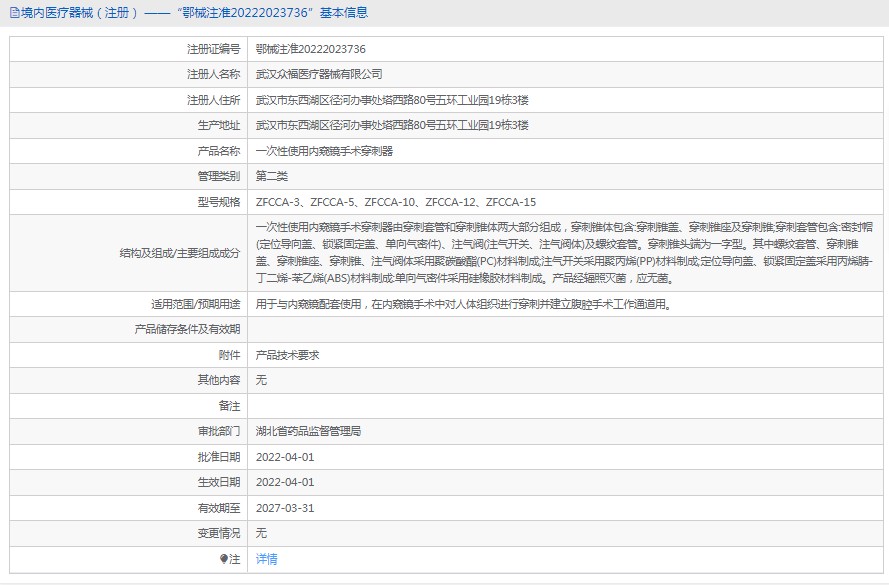Select model specs ZFCCA-3、ZFCCA-5 text
889x585 pixels.
[396, 202]
